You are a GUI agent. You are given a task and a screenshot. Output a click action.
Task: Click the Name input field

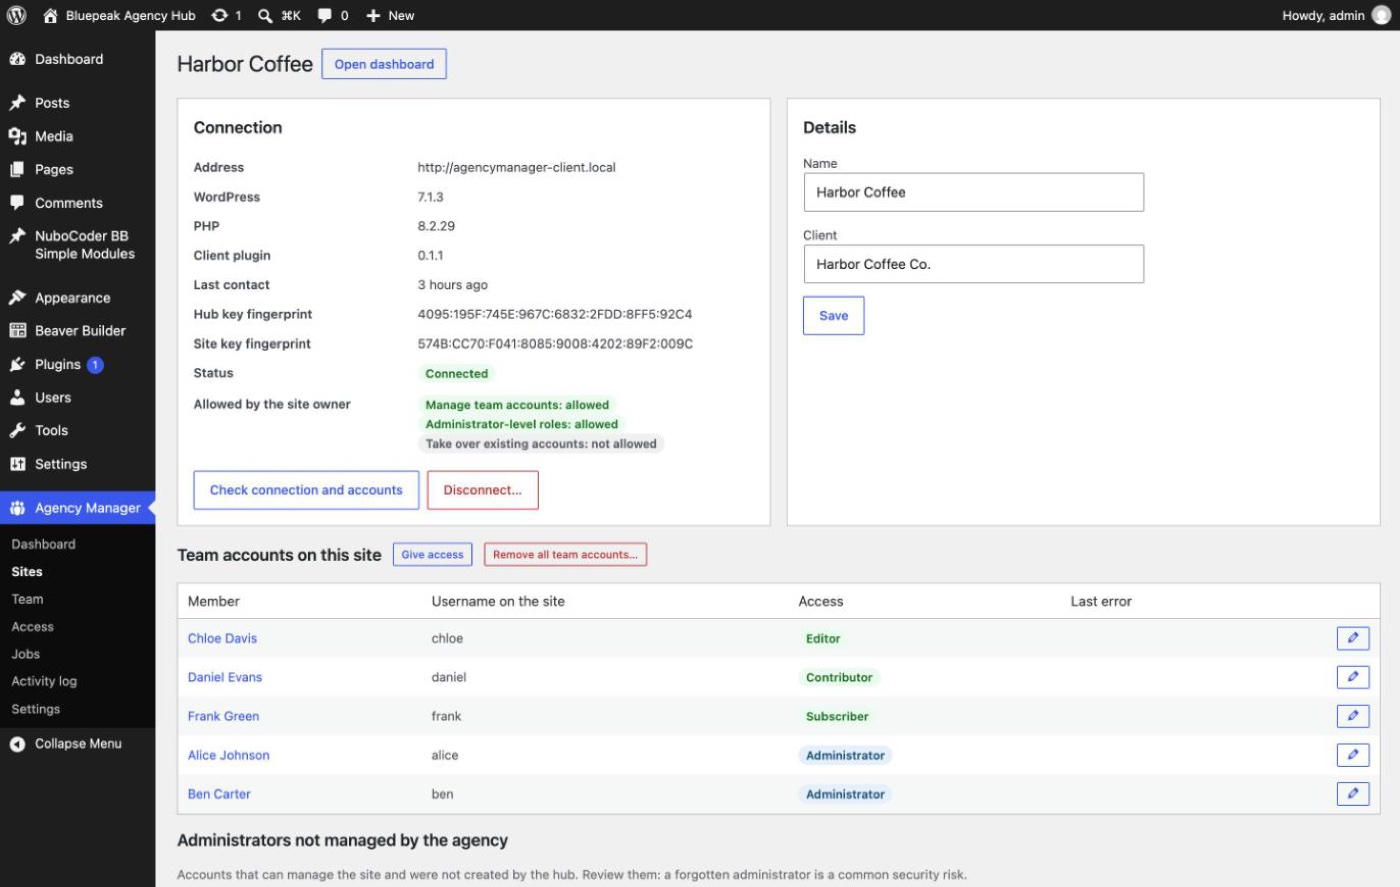click(974, 192)
